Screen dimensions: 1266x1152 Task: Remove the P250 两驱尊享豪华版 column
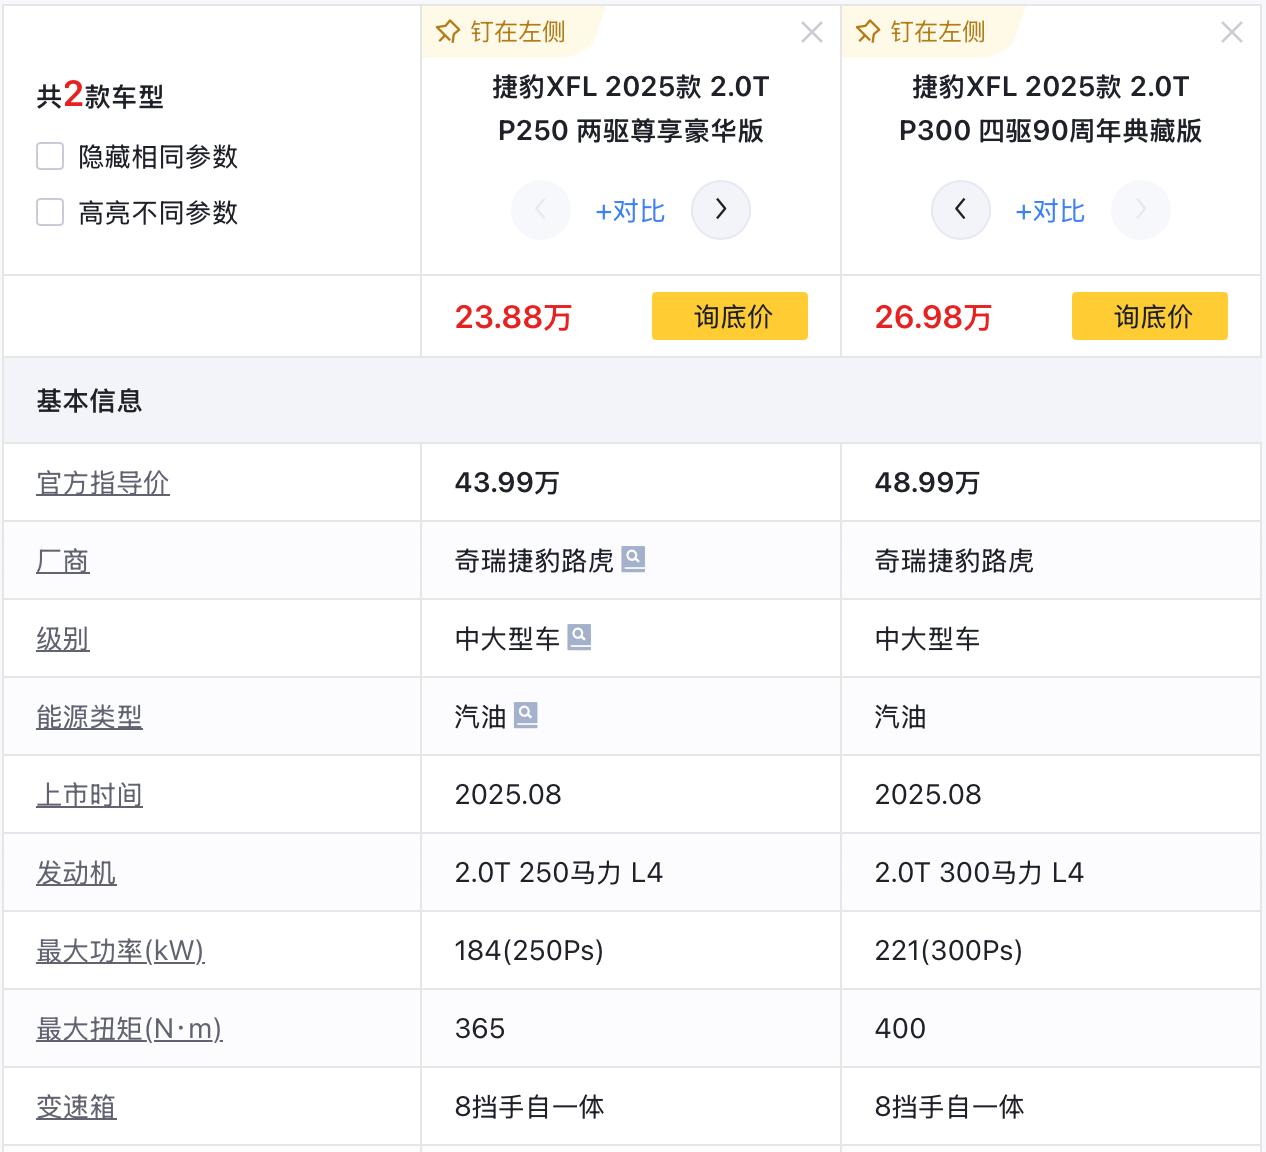coord(812,33)
